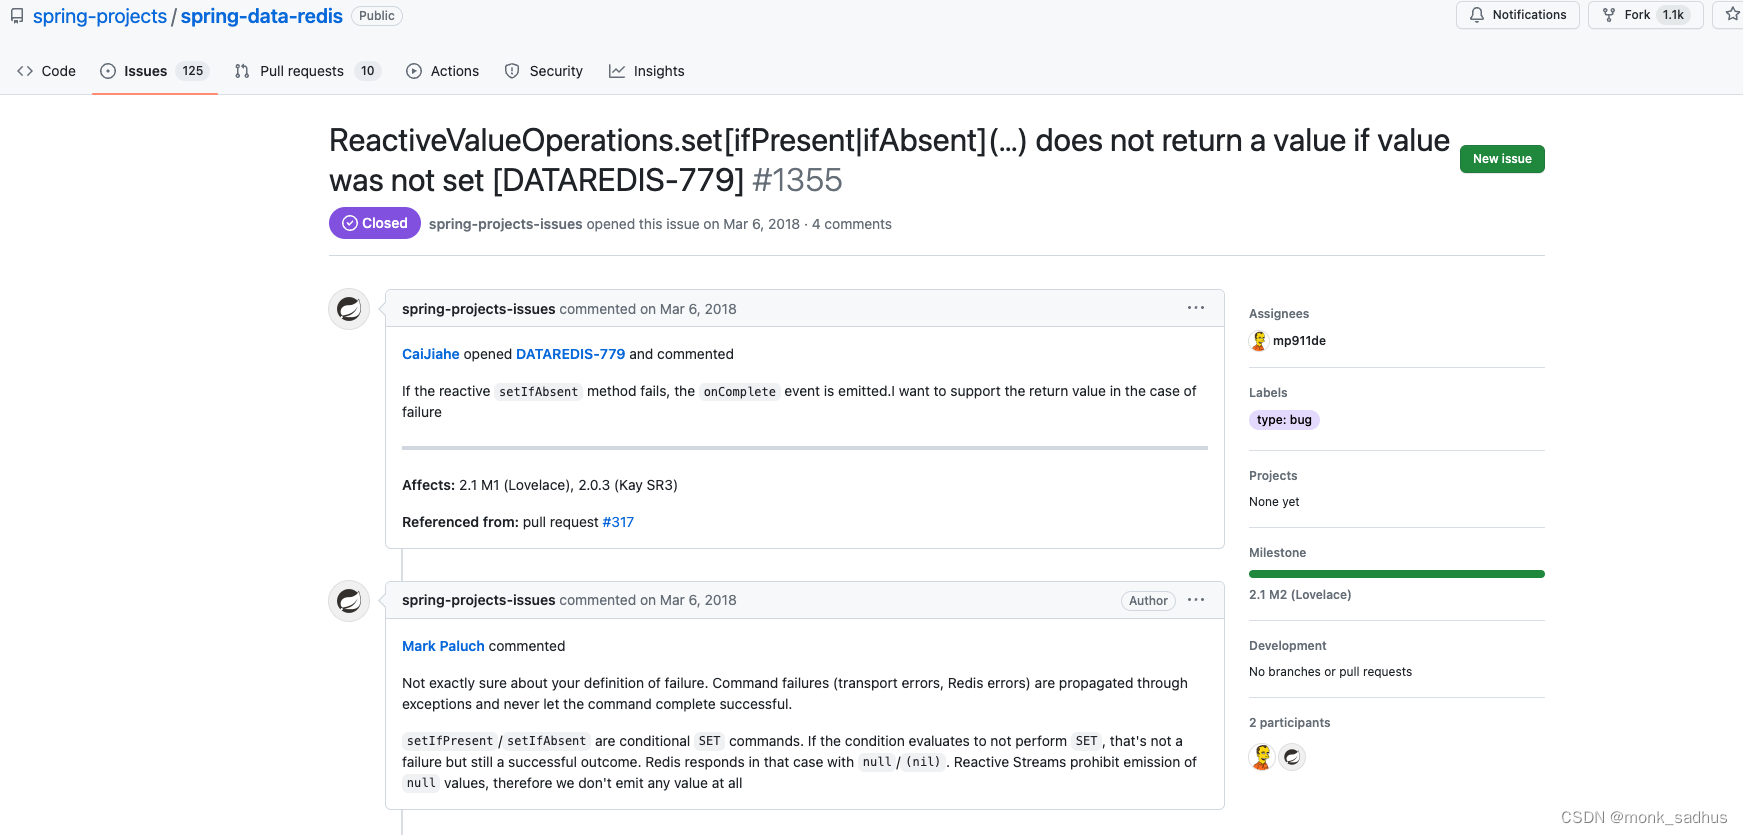
Task: Click the Author badge on second comment
Action: (x=1148, y=601)
